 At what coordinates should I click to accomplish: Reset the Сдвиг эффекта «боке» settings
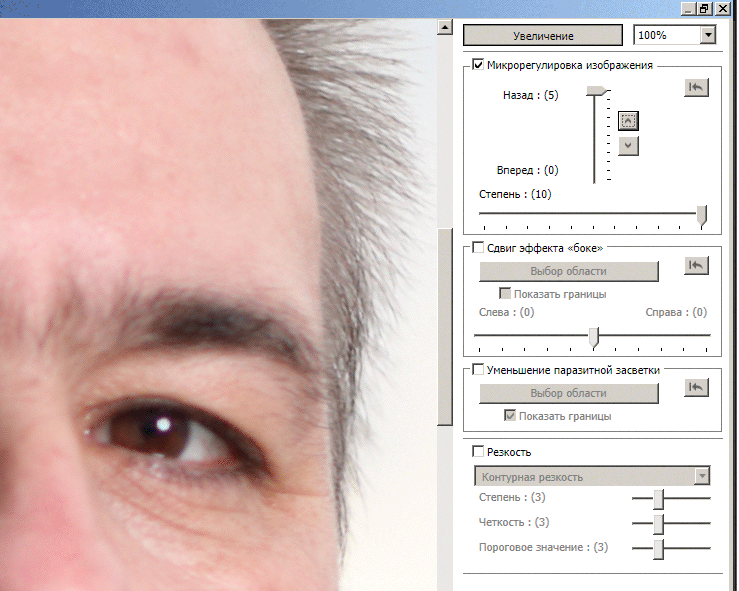pyautogui.click(x=696, y=266)
